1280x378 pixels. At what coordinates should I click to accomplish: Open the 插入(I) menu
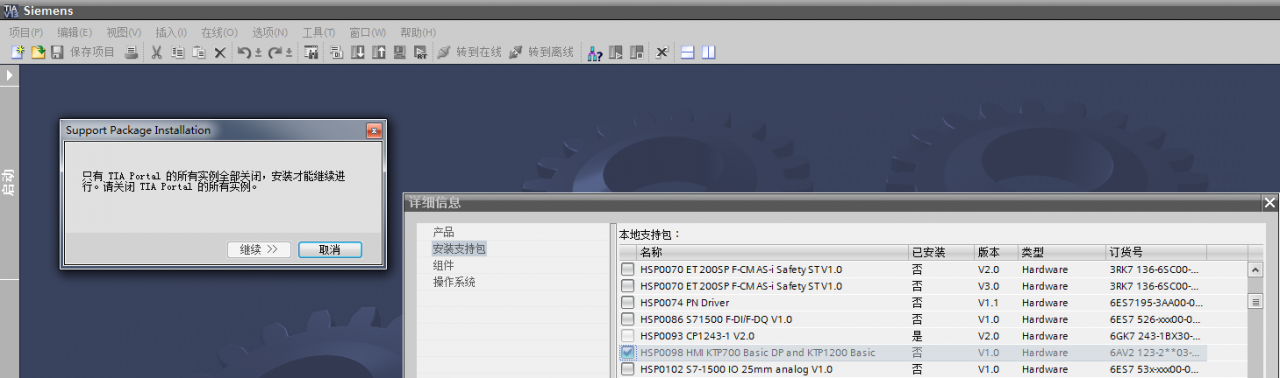click(x=171, y=32)
